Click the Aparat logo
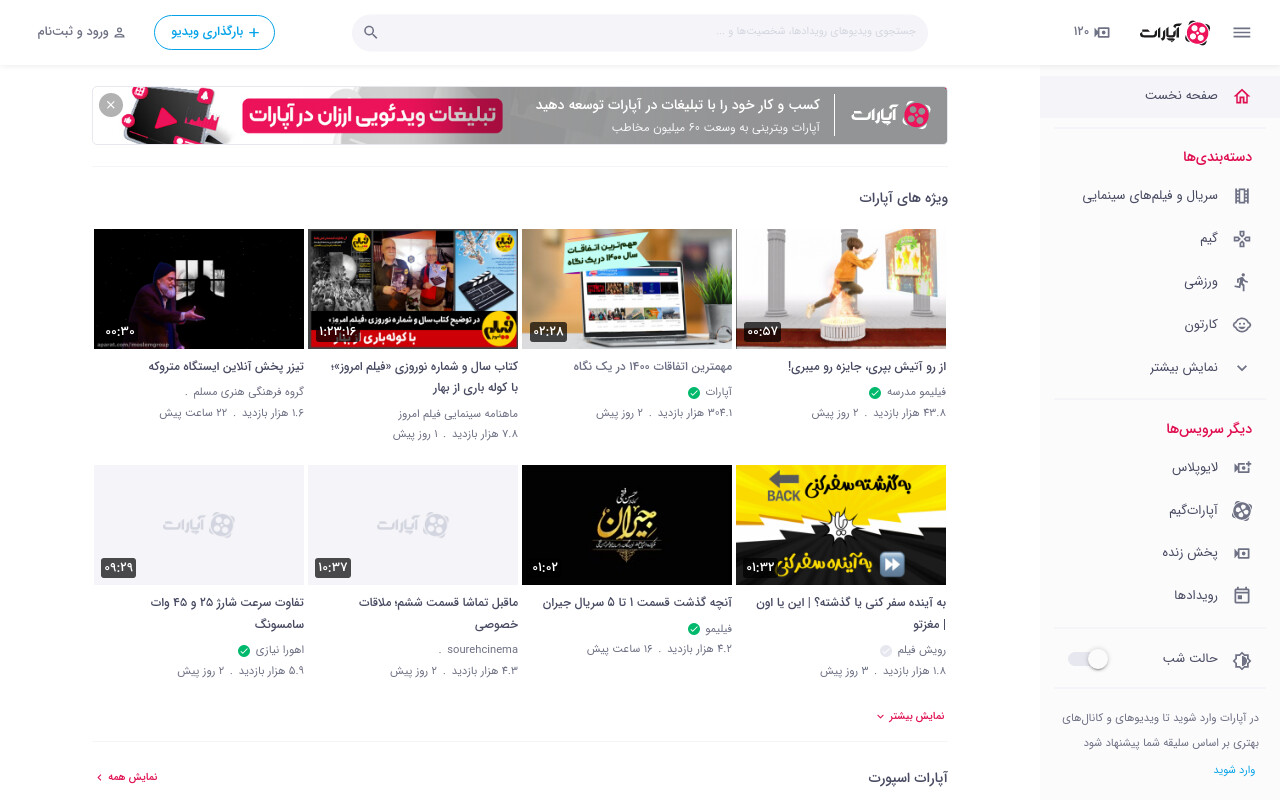 pos(1175,33)
